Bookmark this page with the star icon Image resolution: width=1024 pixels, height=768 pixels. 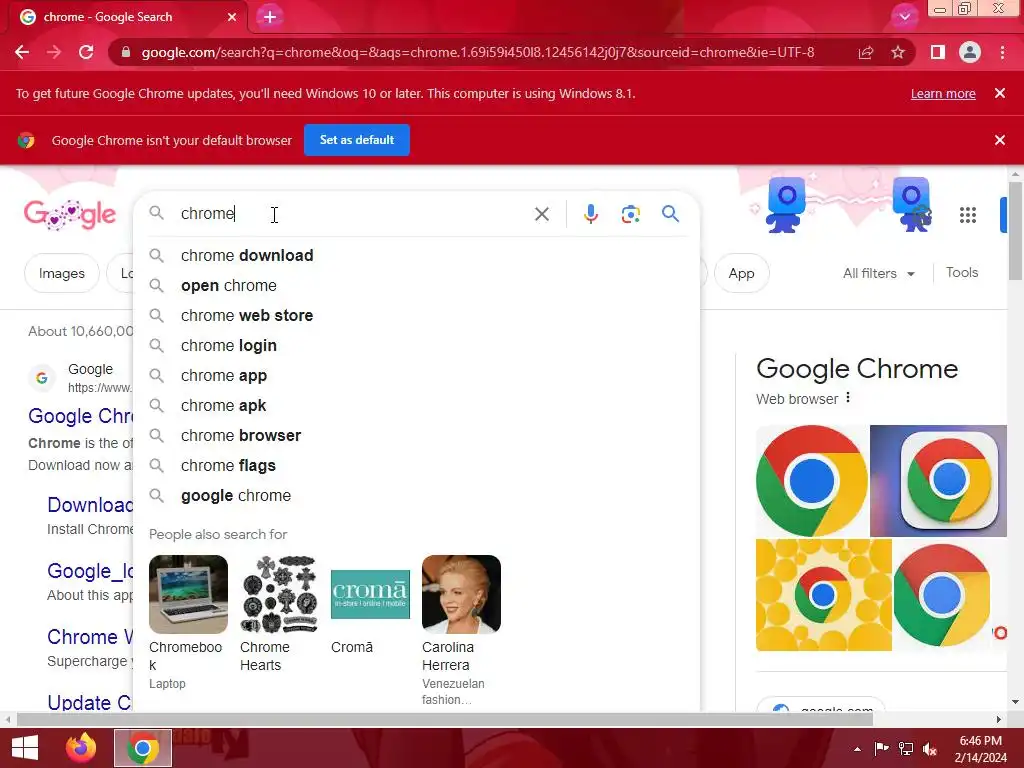point(898,52)
